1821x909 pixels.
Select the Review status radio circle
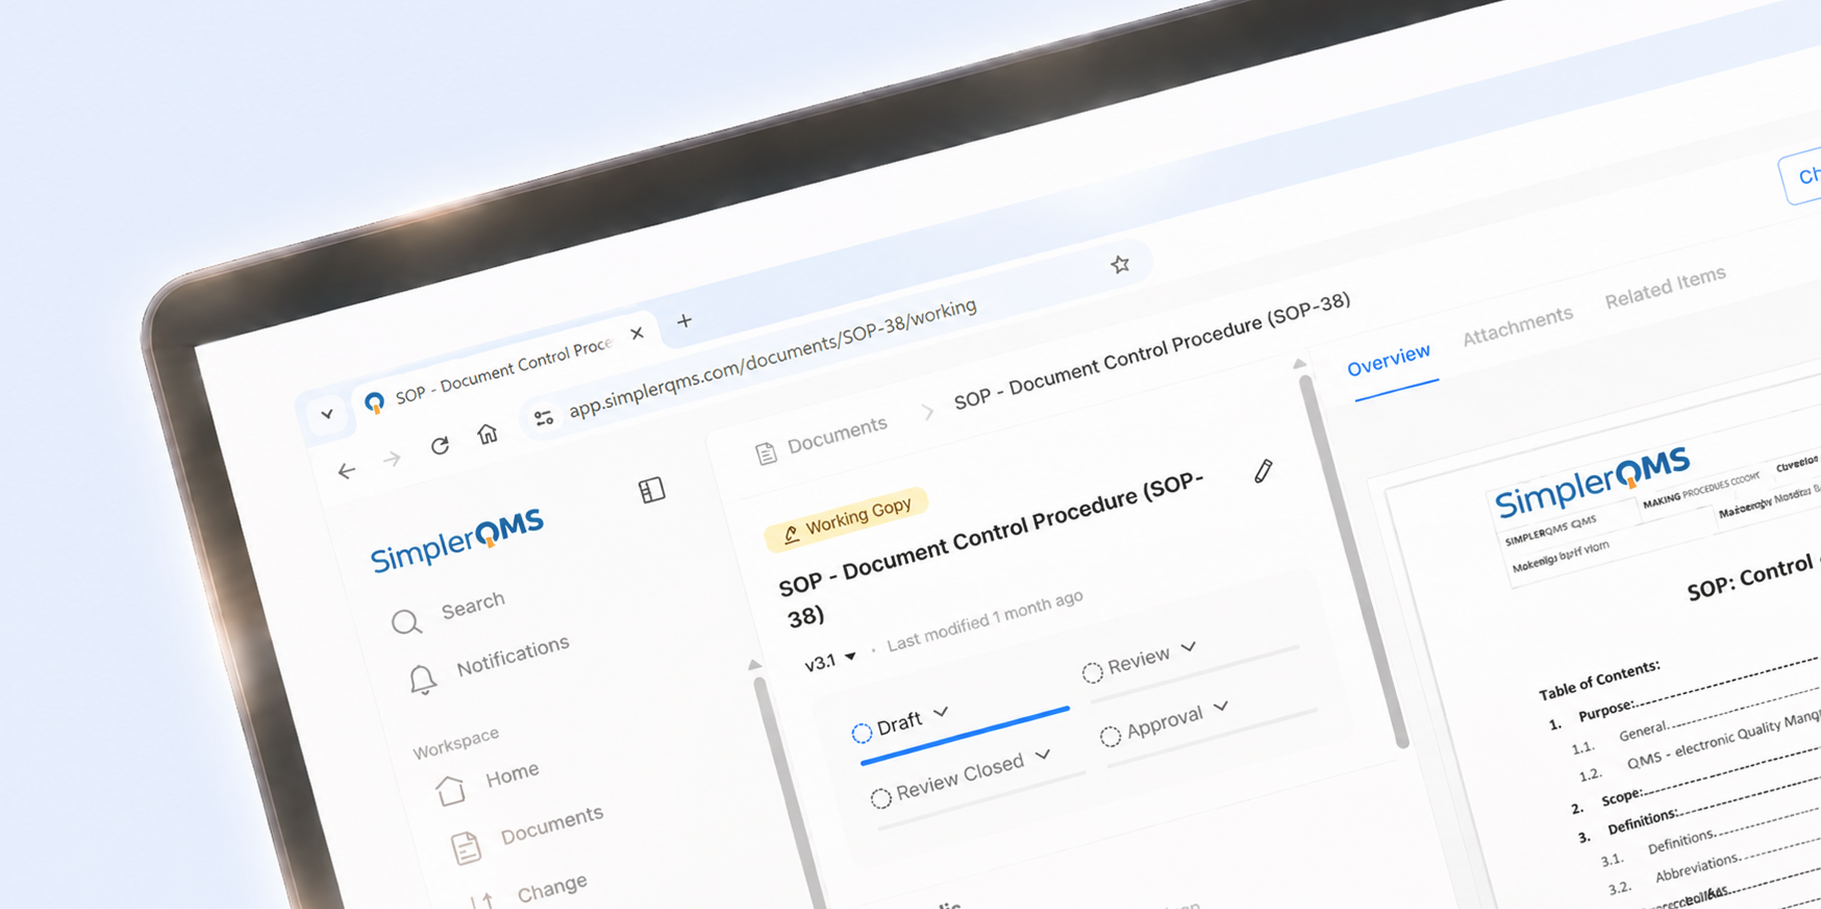coord(1092,672)
